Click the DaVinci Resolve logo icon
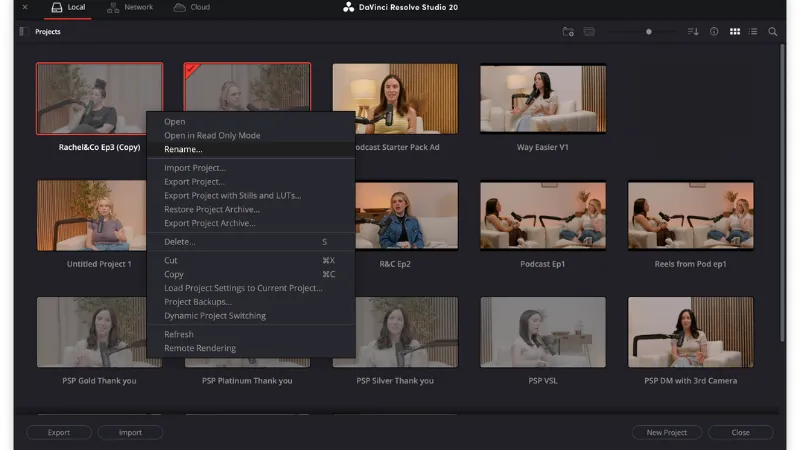800x450 pixels. (348, 7)
